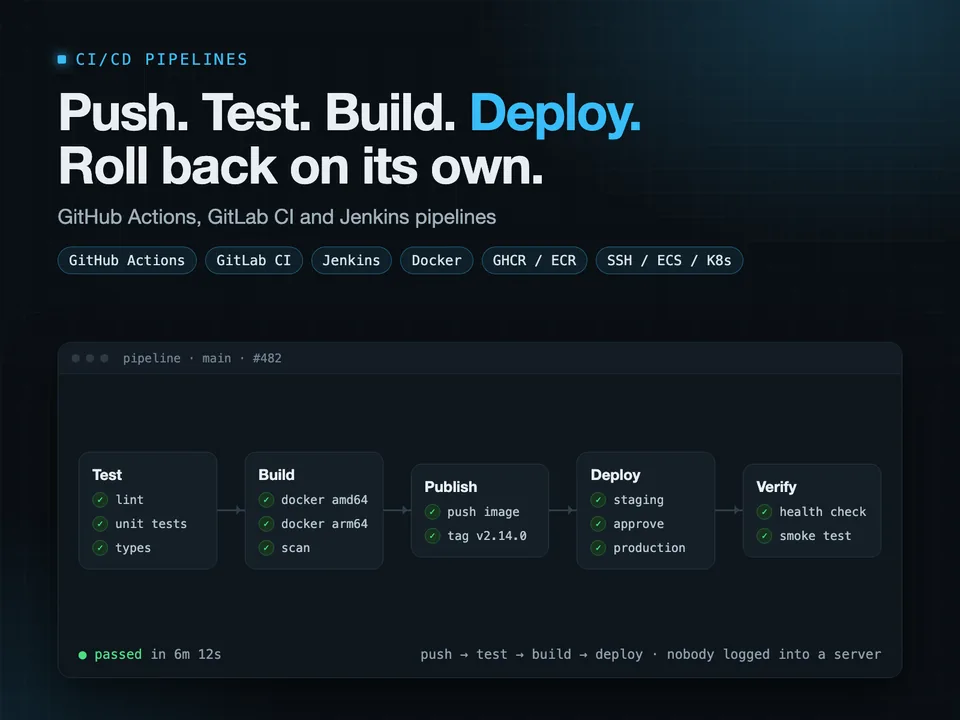The height and width of the screenshot is (720, 960).
Task: Click the 'passed in 6m 12s' status text
Action: click(157, 654)
